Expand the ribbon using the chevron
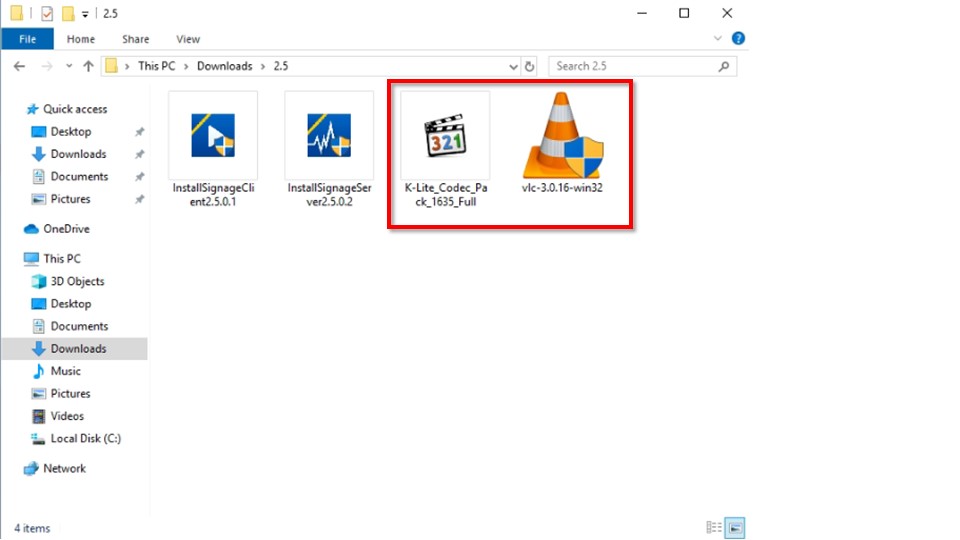This screenshot has height=540, width=960. pos(718,39)
